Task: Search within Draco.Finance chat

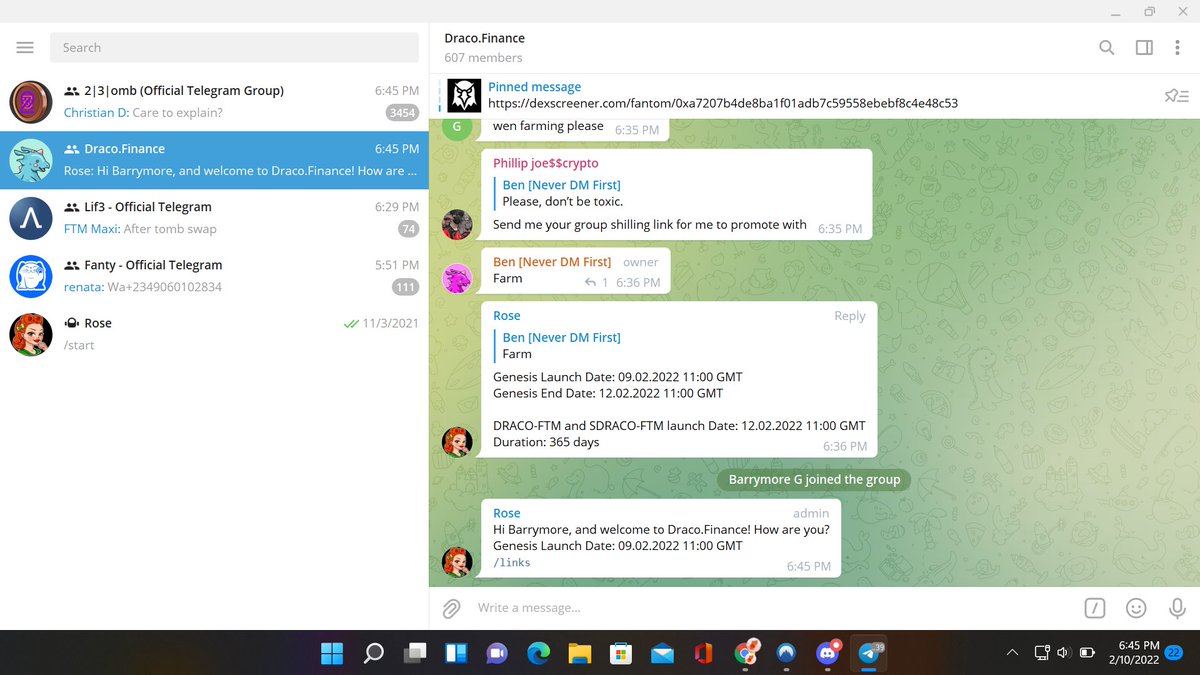Action: (1107, 47)
